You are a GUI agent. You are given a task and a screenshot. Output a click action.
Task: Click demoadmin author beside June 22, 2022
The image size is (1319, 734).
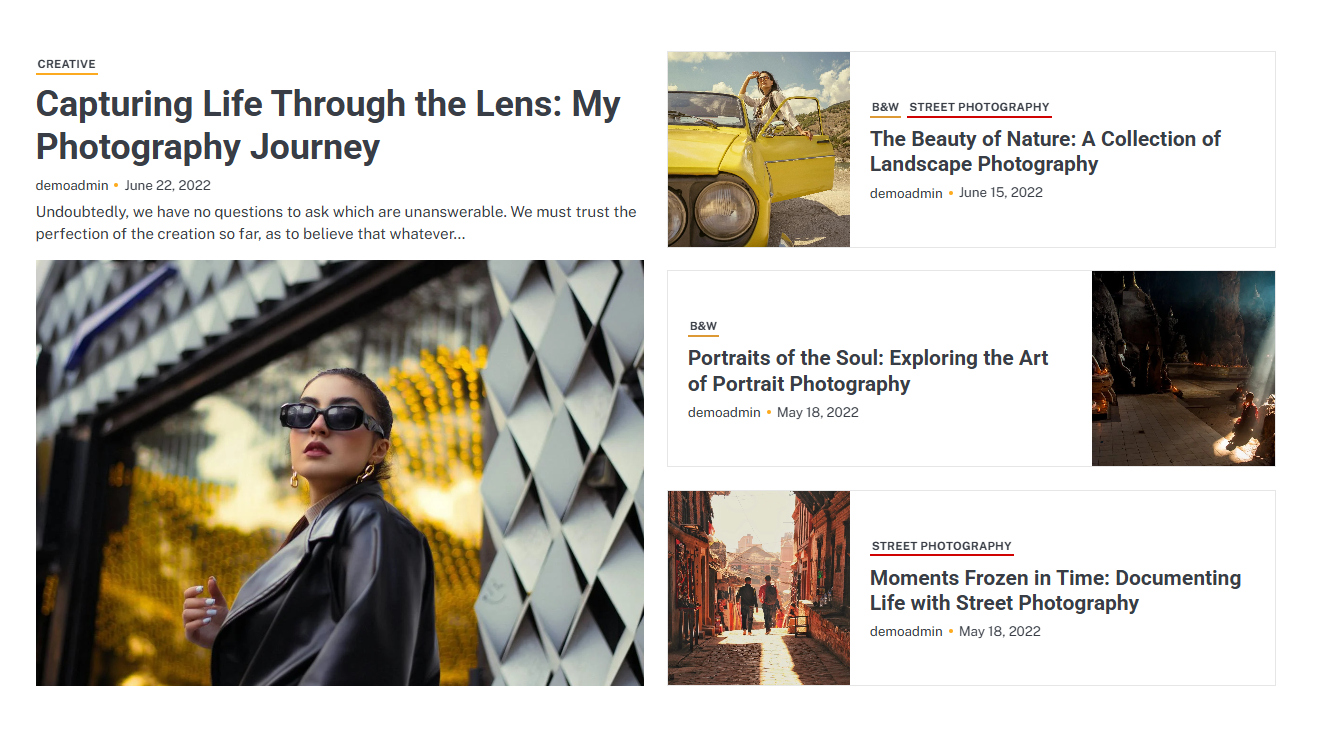pos(72,185)
